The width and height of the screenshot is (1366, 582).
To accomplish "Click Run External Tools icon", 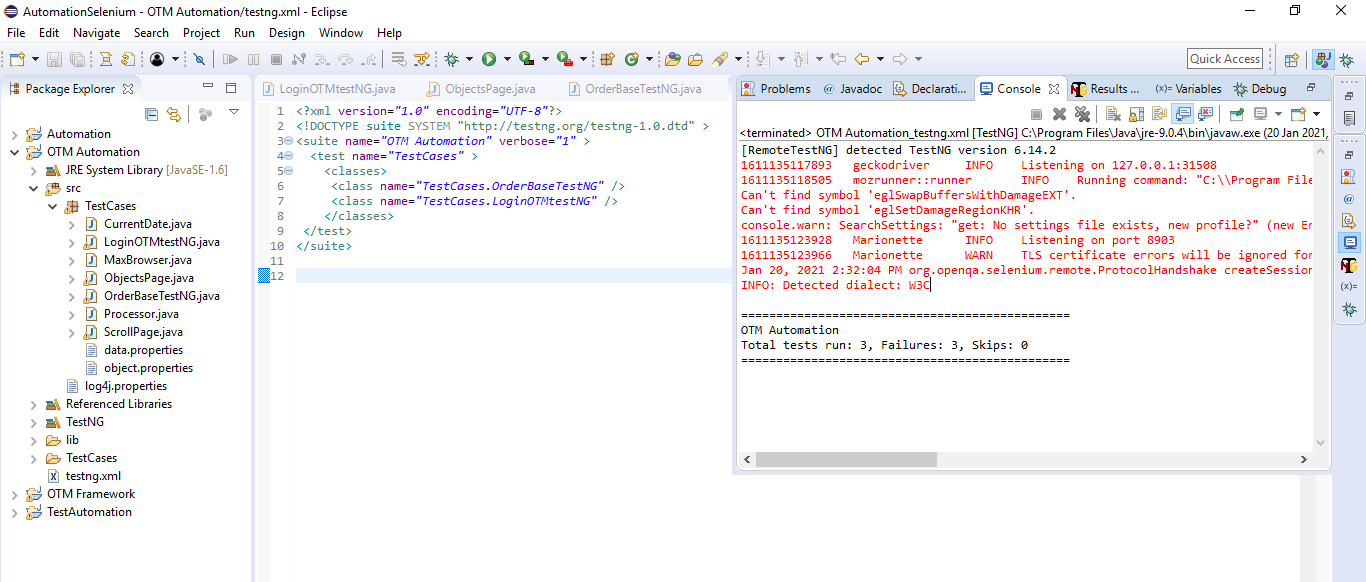I will click(564, 59).
